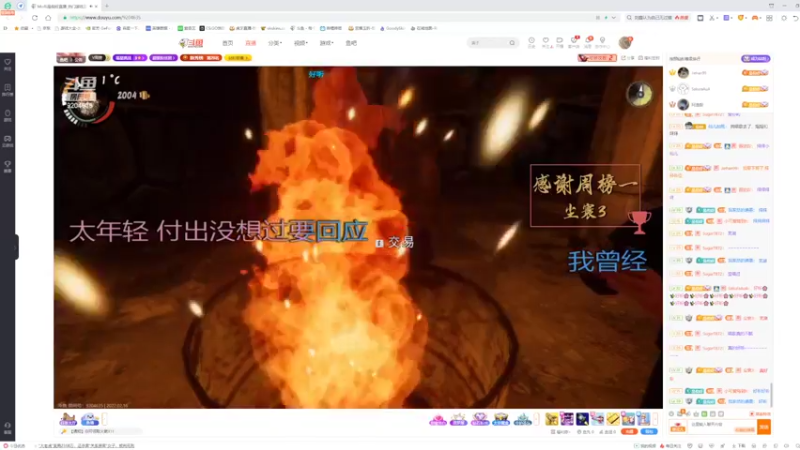Click the emoji icon in chat toolbar
Viewport: 800px width, 450px height.
pos(671,414)
